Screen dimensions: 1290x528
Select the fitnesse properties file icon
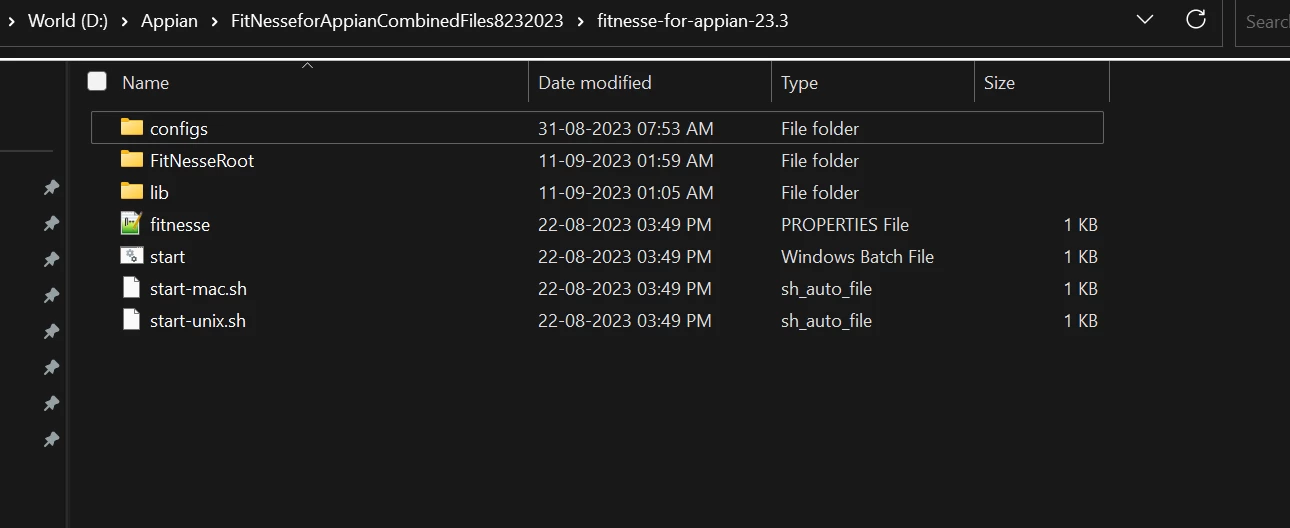132,223
